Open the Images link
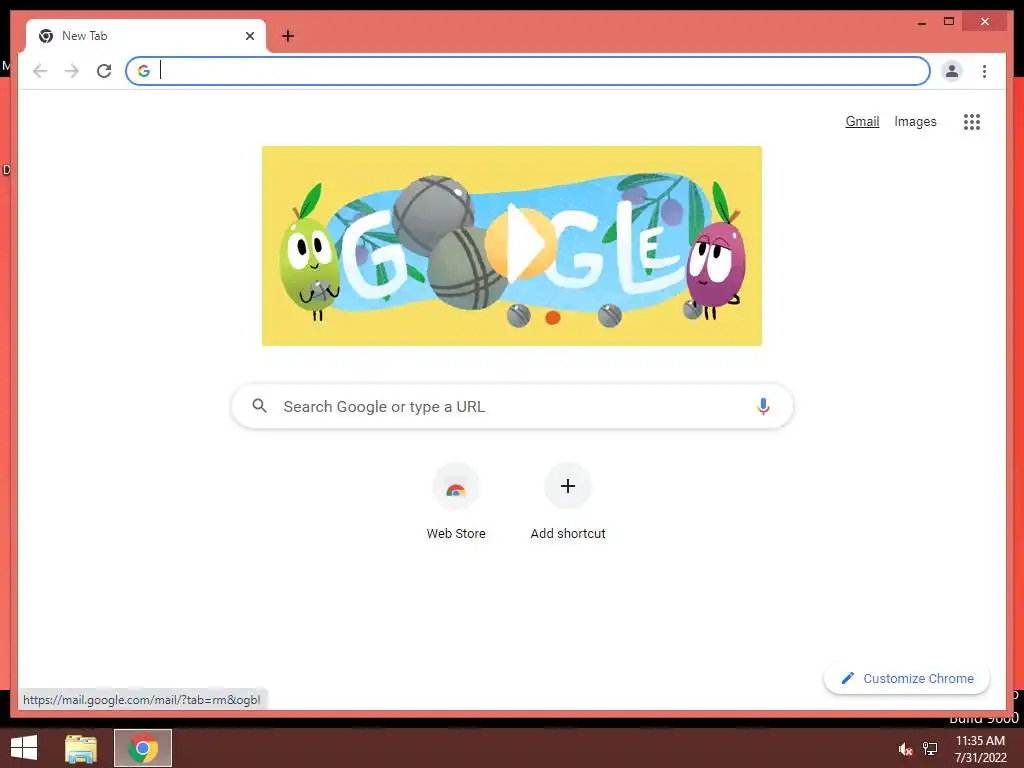 (x=915, y=121)
